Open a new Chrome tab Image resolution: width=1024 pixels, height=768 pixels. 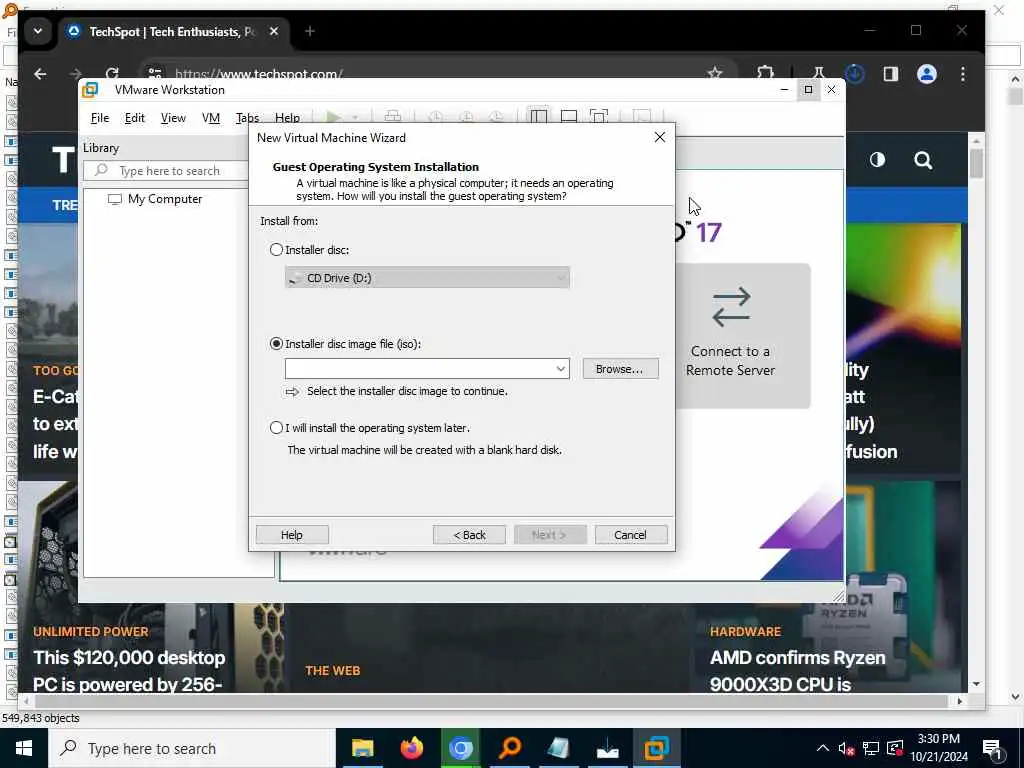pyautogui.click(x=310, y=31)
